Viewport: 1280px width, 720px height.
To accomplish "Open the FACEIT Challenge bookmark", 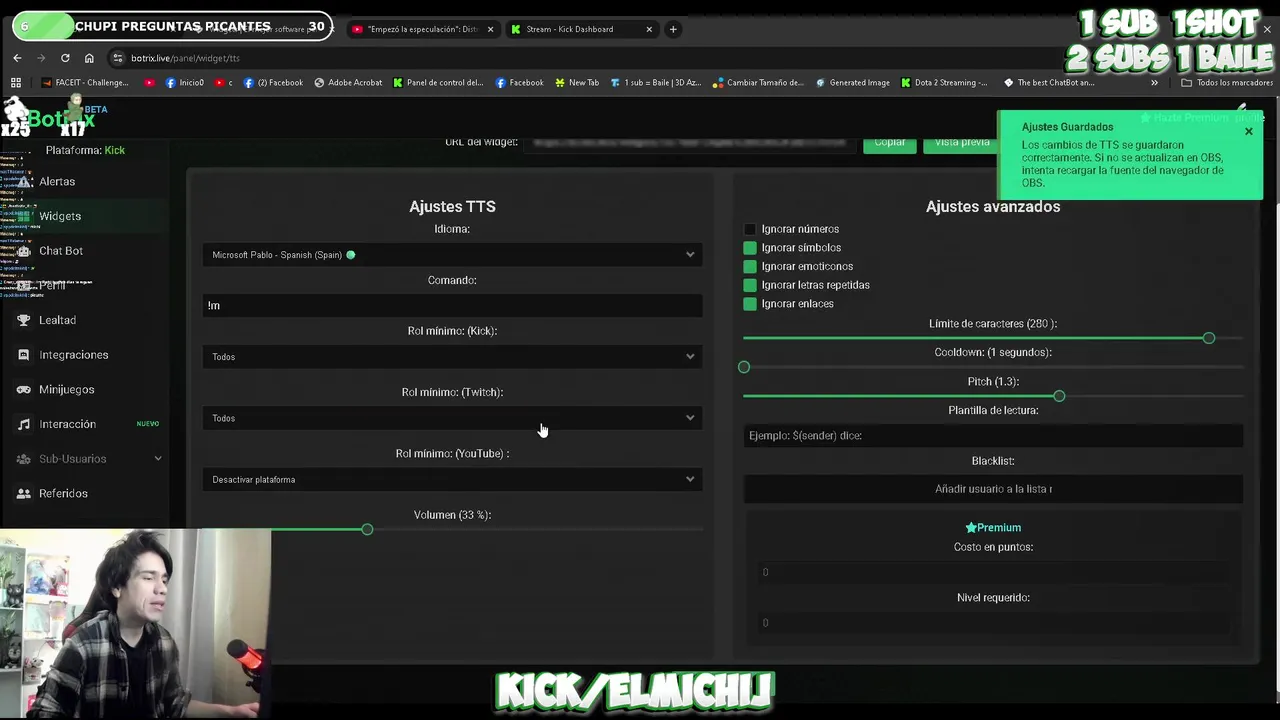I will tap(85, 83).
